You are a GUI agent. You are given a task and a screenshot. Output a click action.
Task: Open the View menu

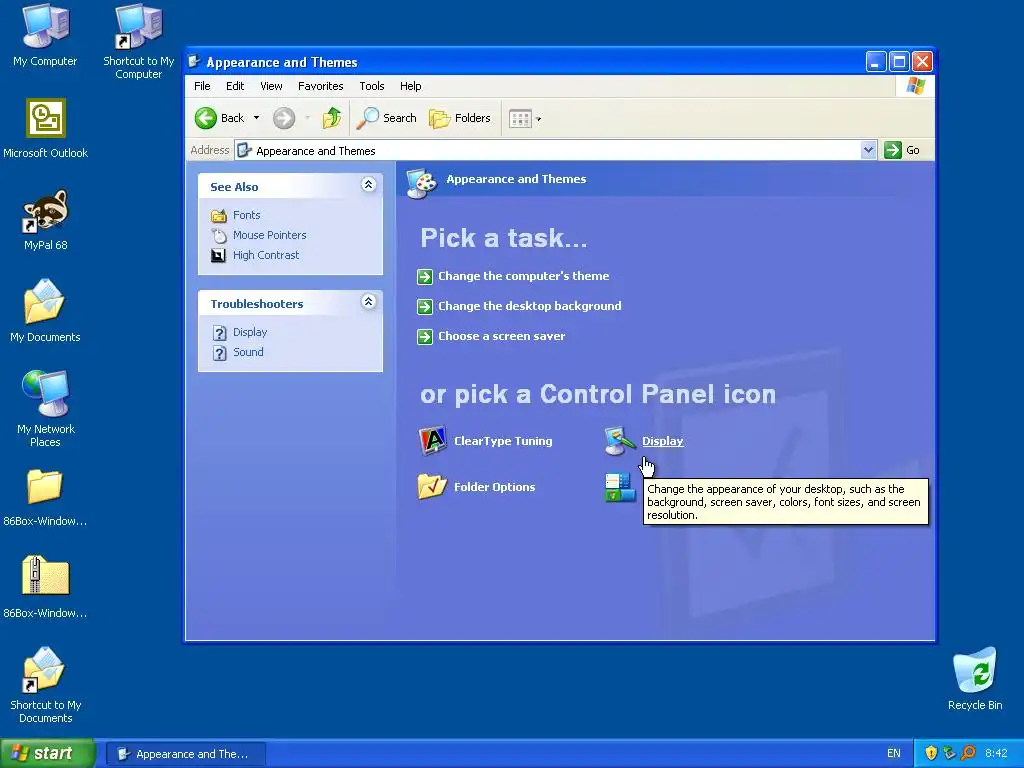click(271, 86)
